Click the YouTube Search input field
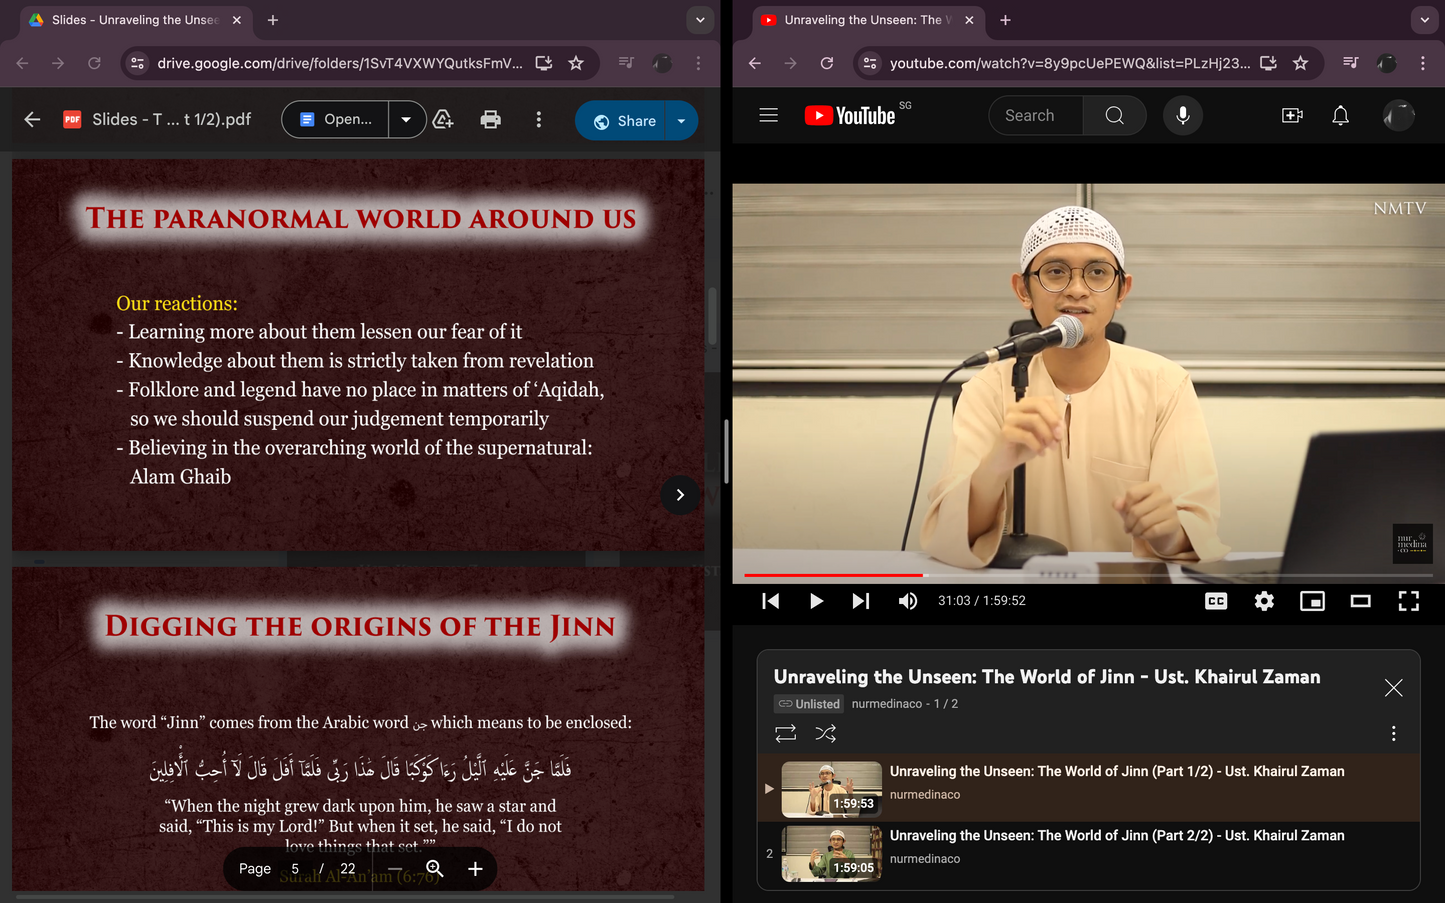1445x903 pixels. [x=1036, y=116]
